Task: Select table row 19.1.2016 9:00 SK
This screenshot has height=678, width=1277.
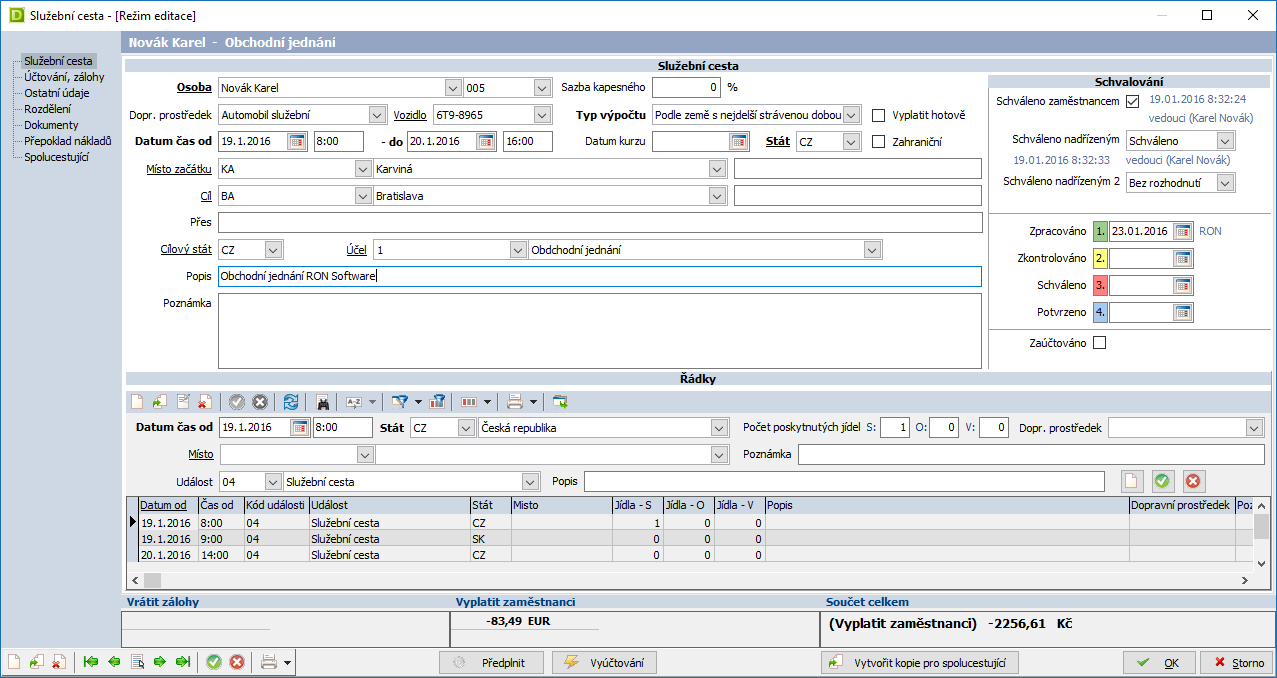Action: 690,538
